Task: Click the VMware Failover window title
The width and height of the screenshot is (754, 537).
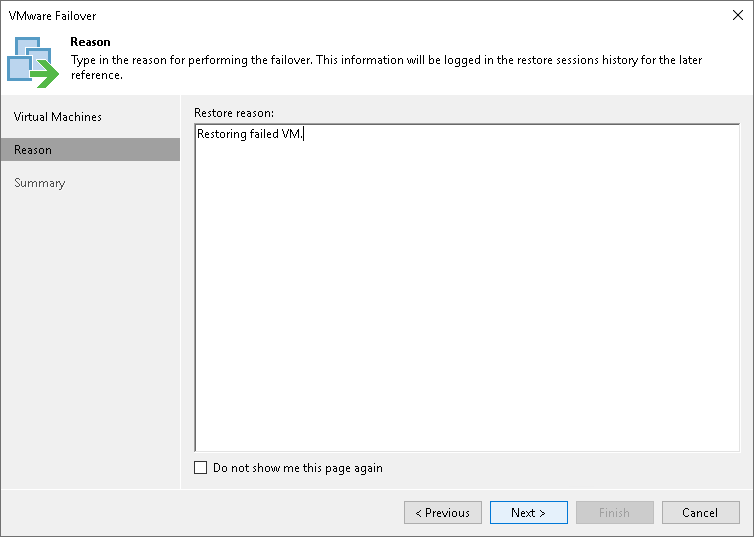Action: 52,16
